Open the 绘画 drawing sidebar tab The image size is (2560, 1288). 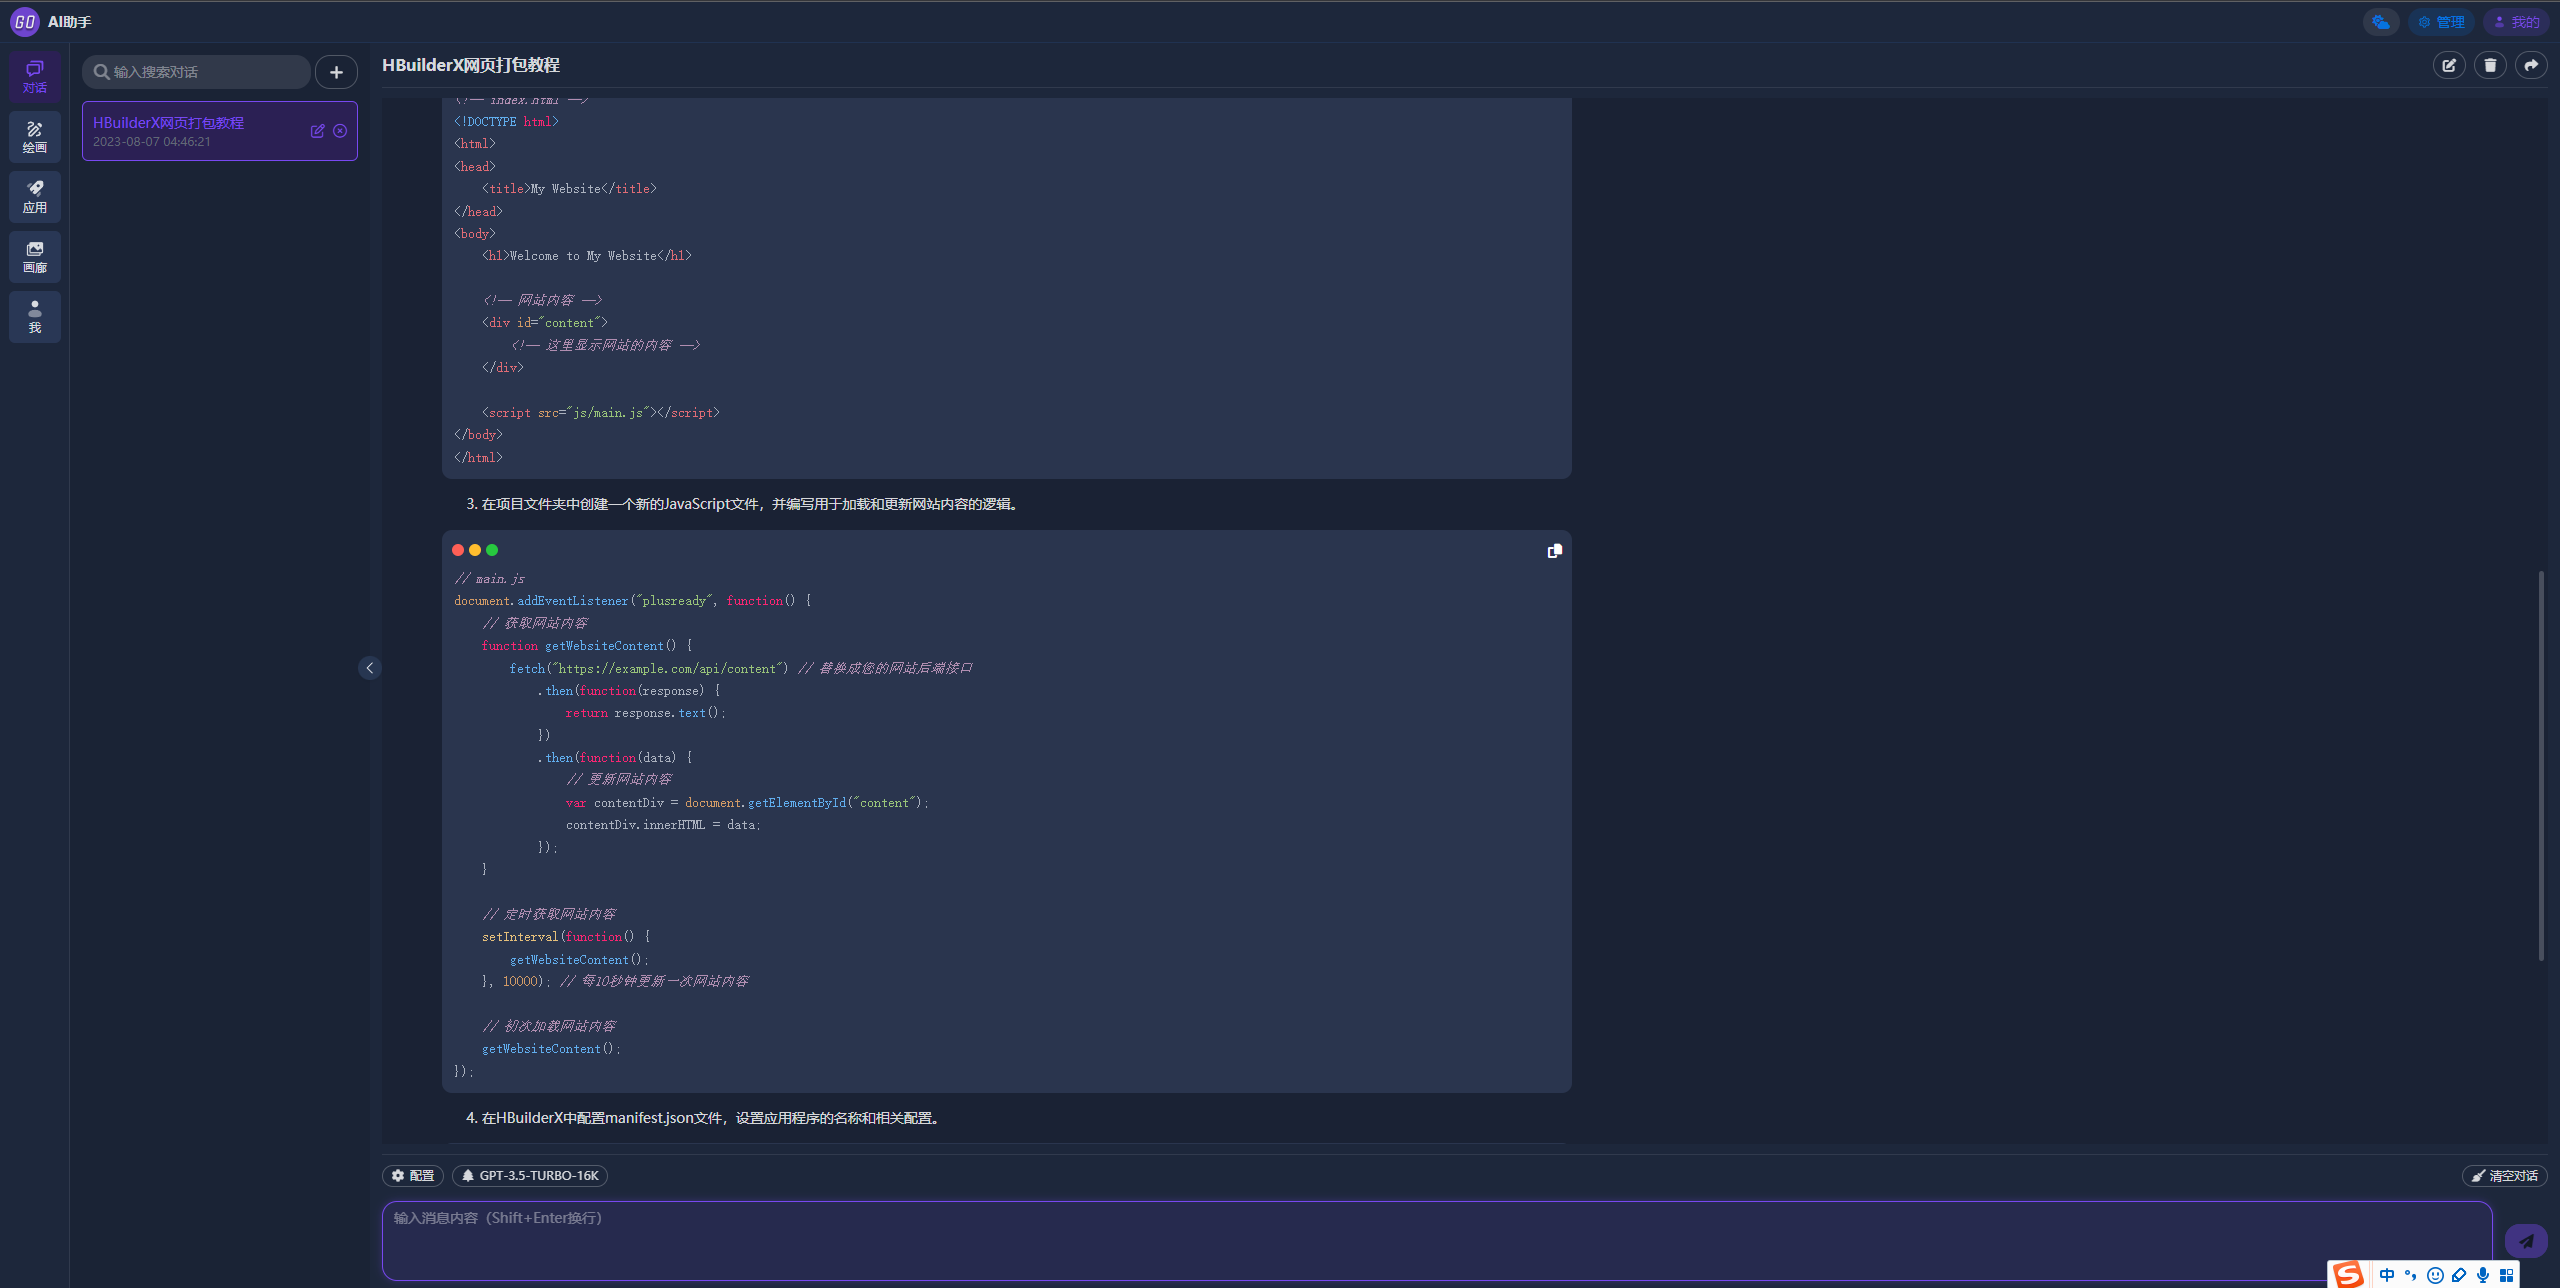tap(35, 137)
